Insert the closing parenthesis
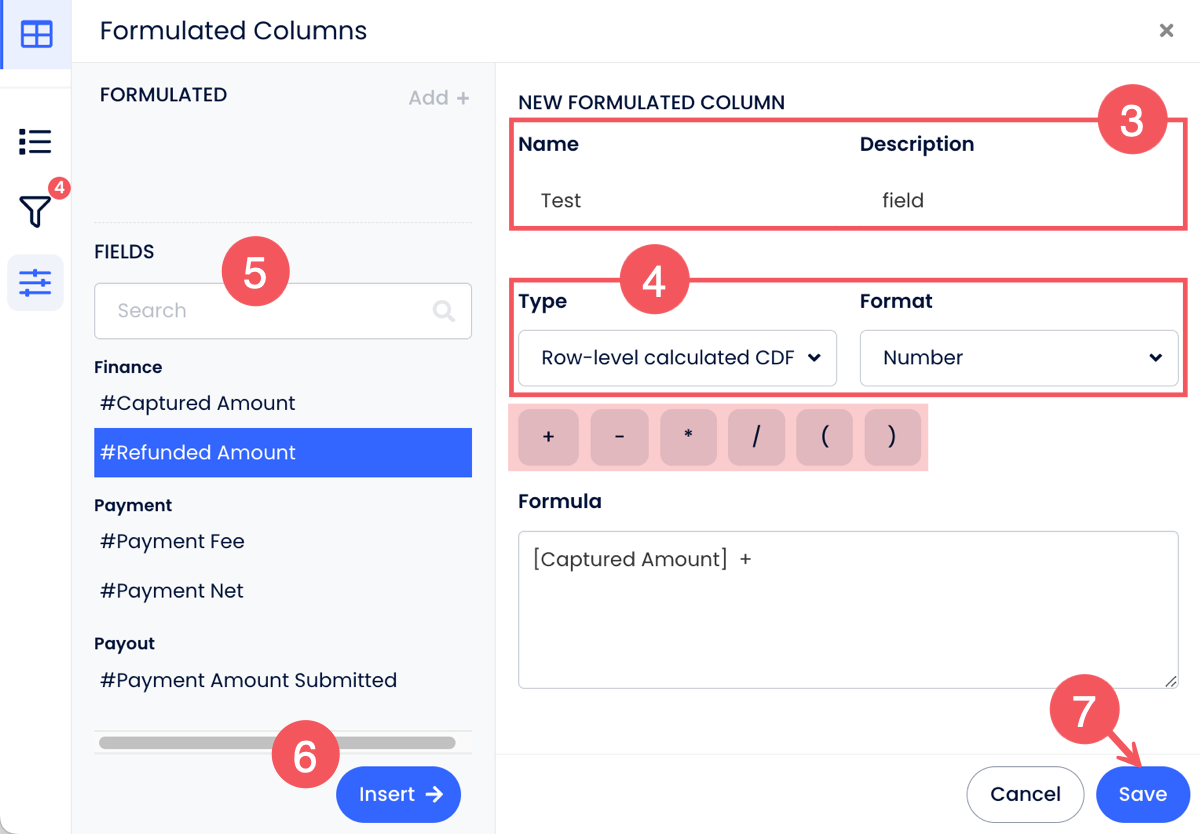 coord(892,437)
